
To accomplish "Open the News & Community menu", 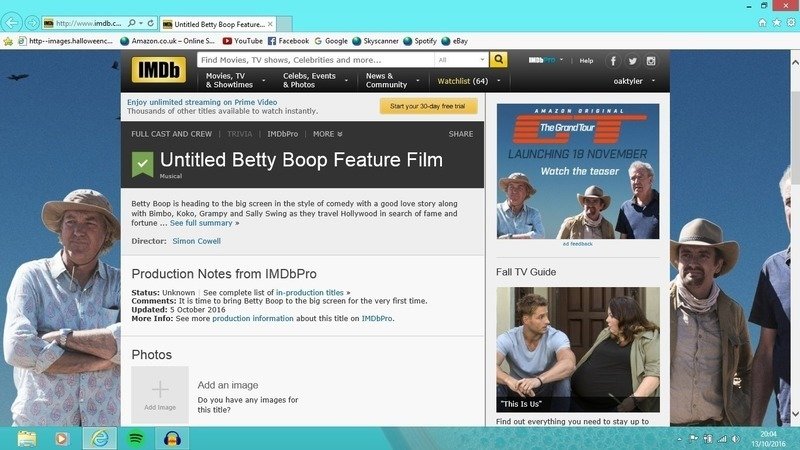I will tap(392, 80).
